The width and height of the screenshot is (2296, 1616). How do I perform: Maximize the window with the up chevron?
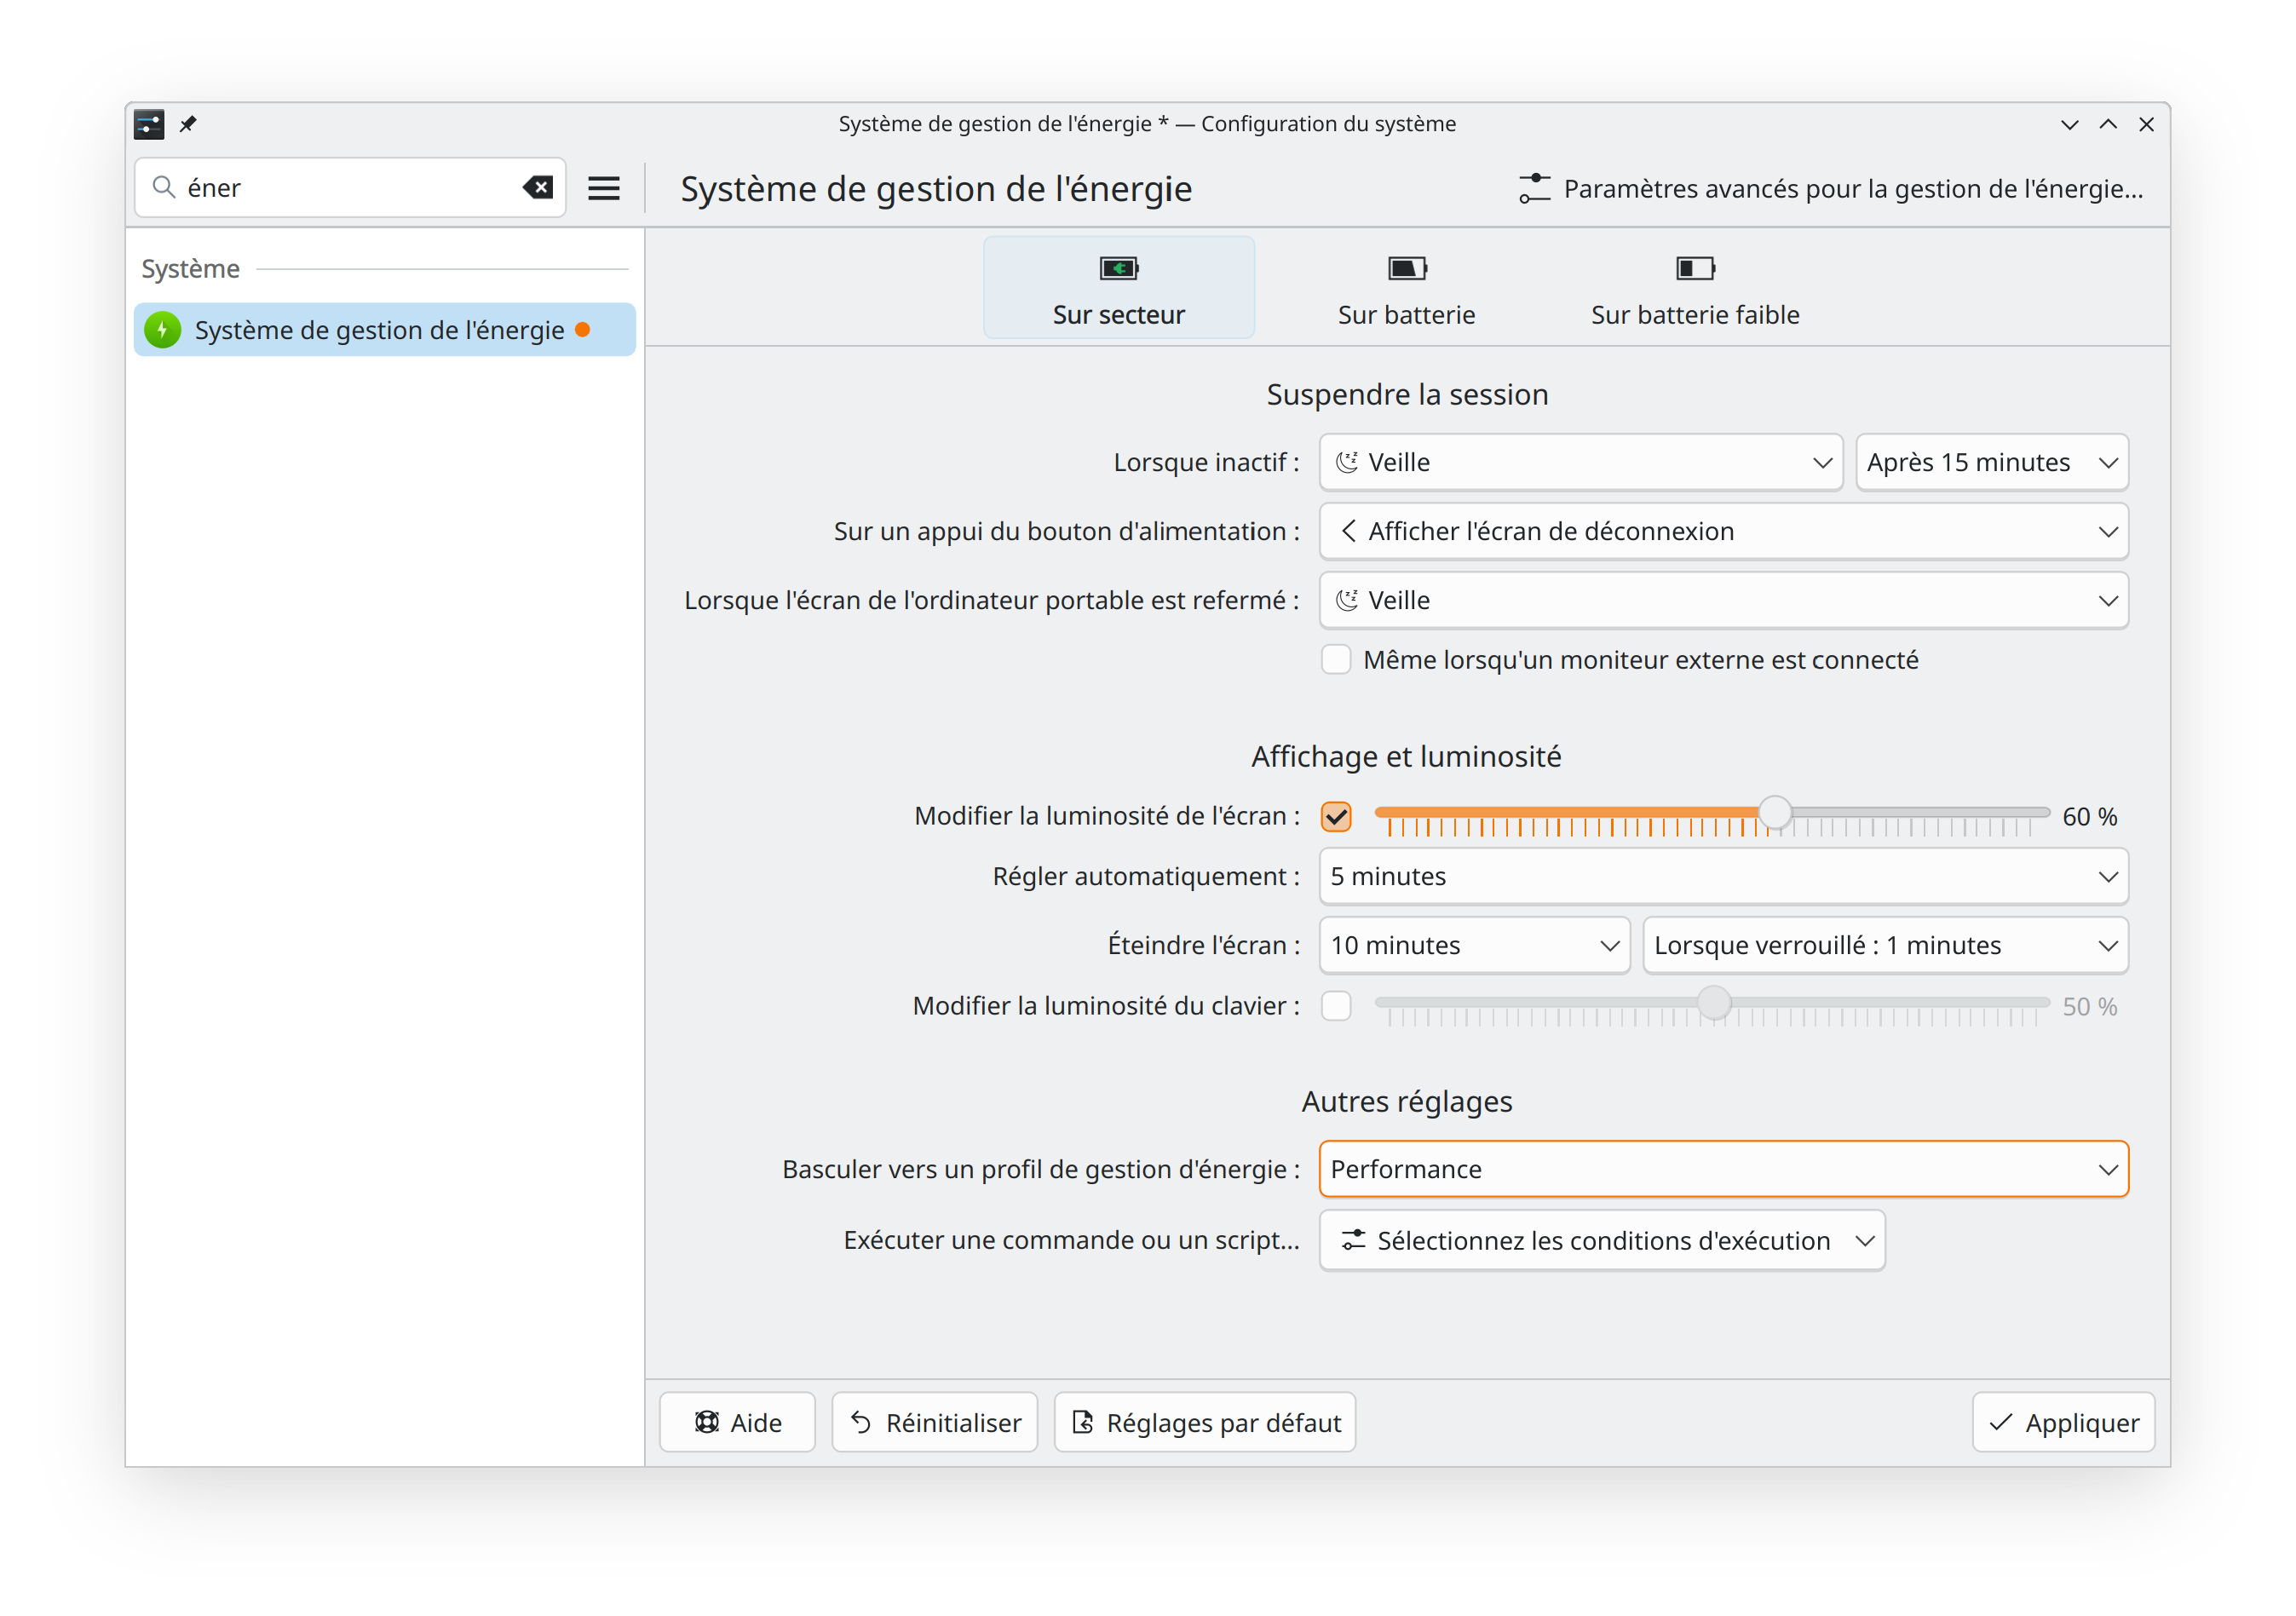pyautogui.click(x=2108, y=124)
